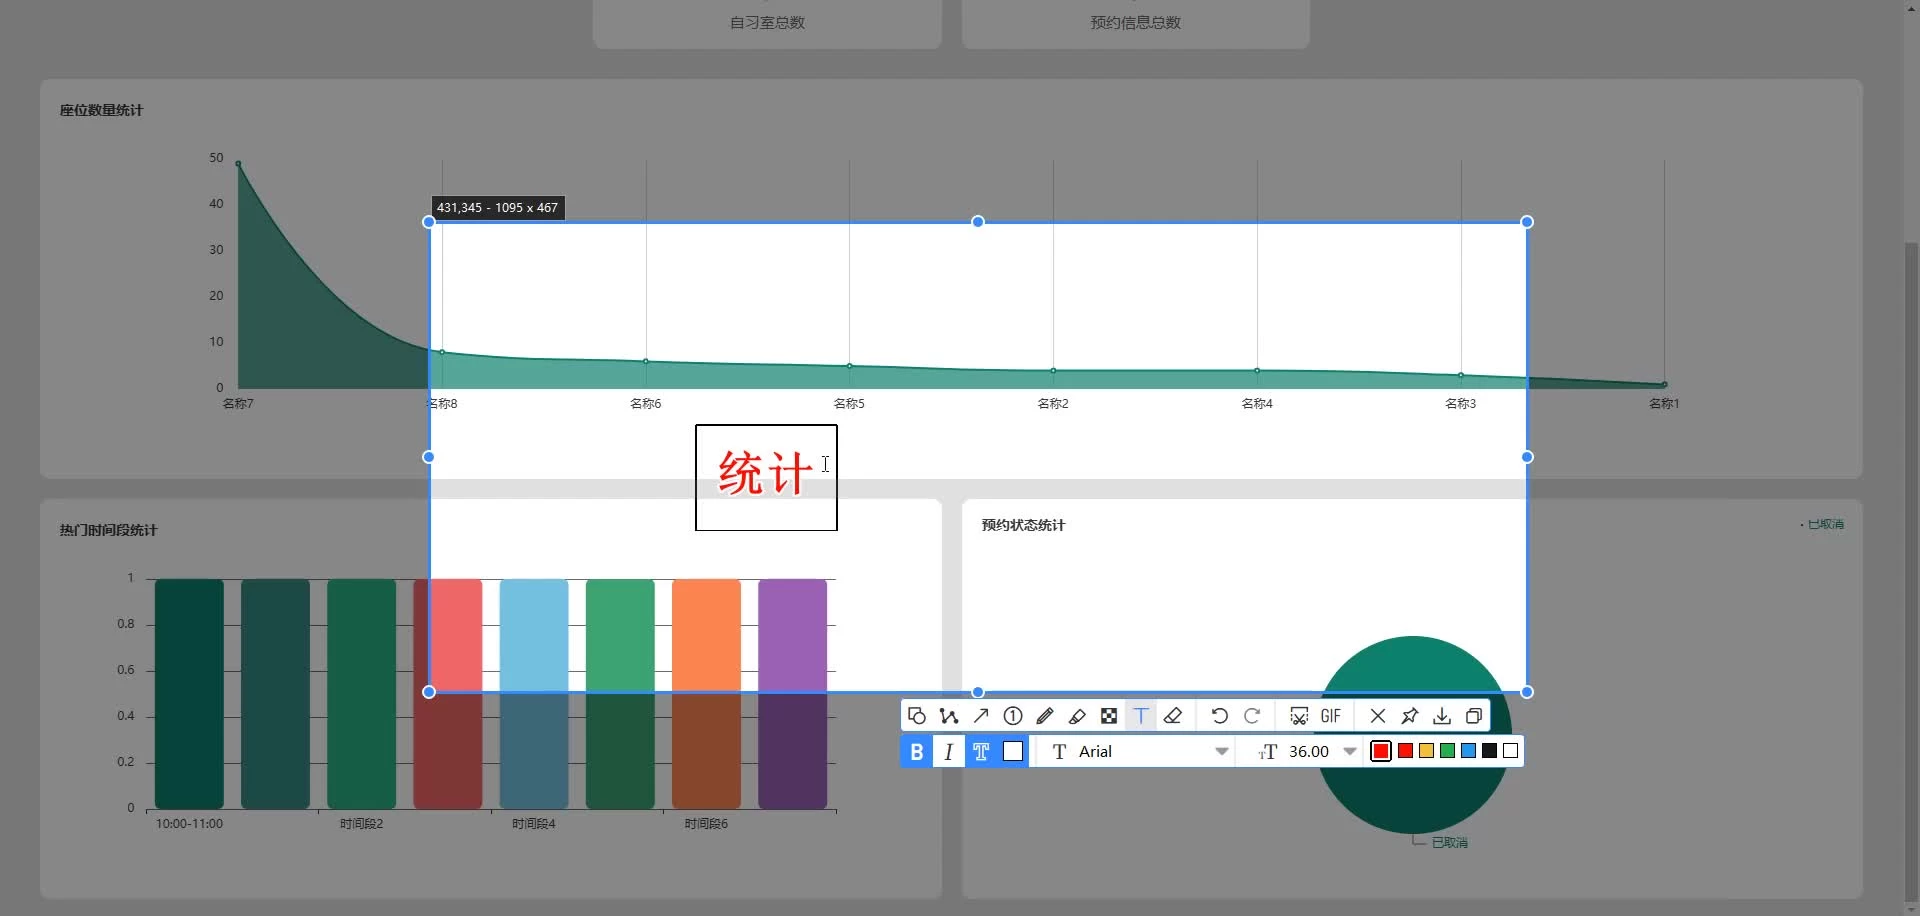
Task: Click the 预约信息总数 card label
Action: tap(1135, 22)
